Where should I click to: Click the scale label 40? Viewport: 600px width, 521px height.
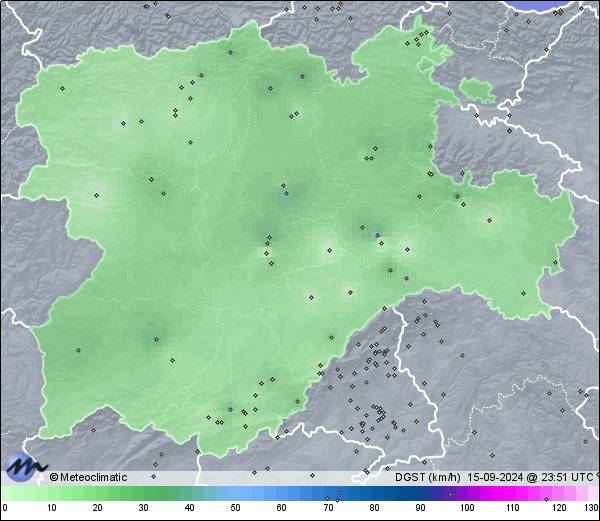pos(190,508)
